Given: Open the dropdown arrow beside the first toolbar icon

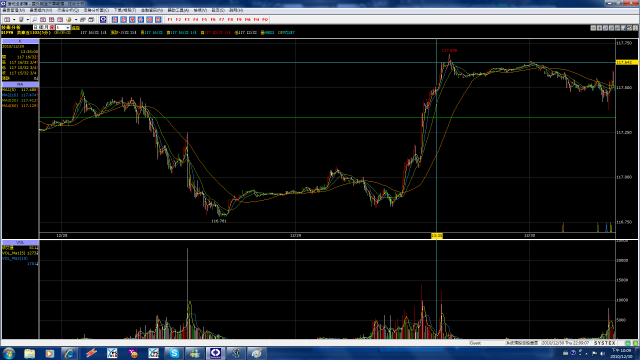Looking at the screenshot, I should tap(14, 19).
